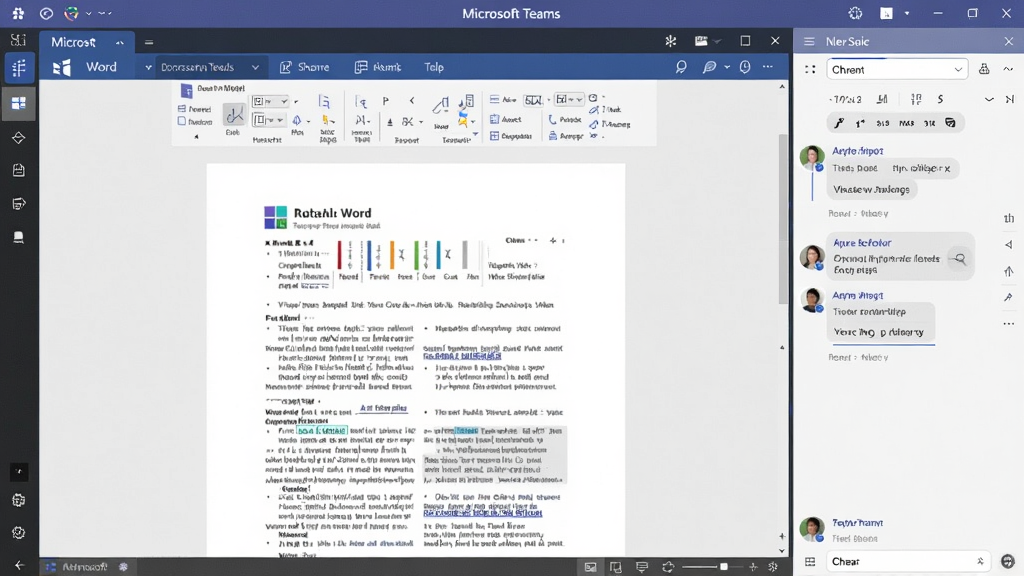Click the Word app logo icon
Screen dimensions: 1024x576
coord(62,67)
